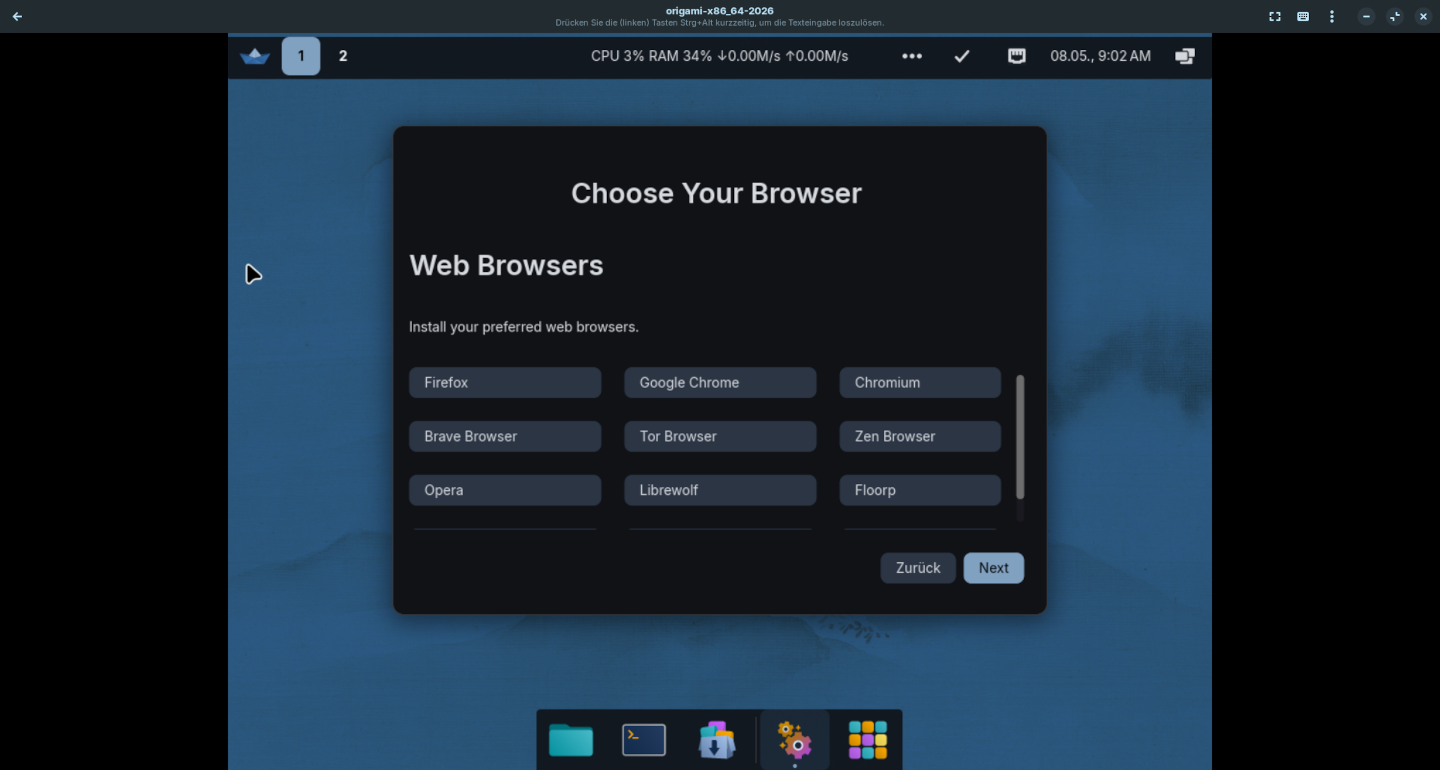Open the software installer dock icon
This screenshot has width=1440, height=770.
click(717, 740)
